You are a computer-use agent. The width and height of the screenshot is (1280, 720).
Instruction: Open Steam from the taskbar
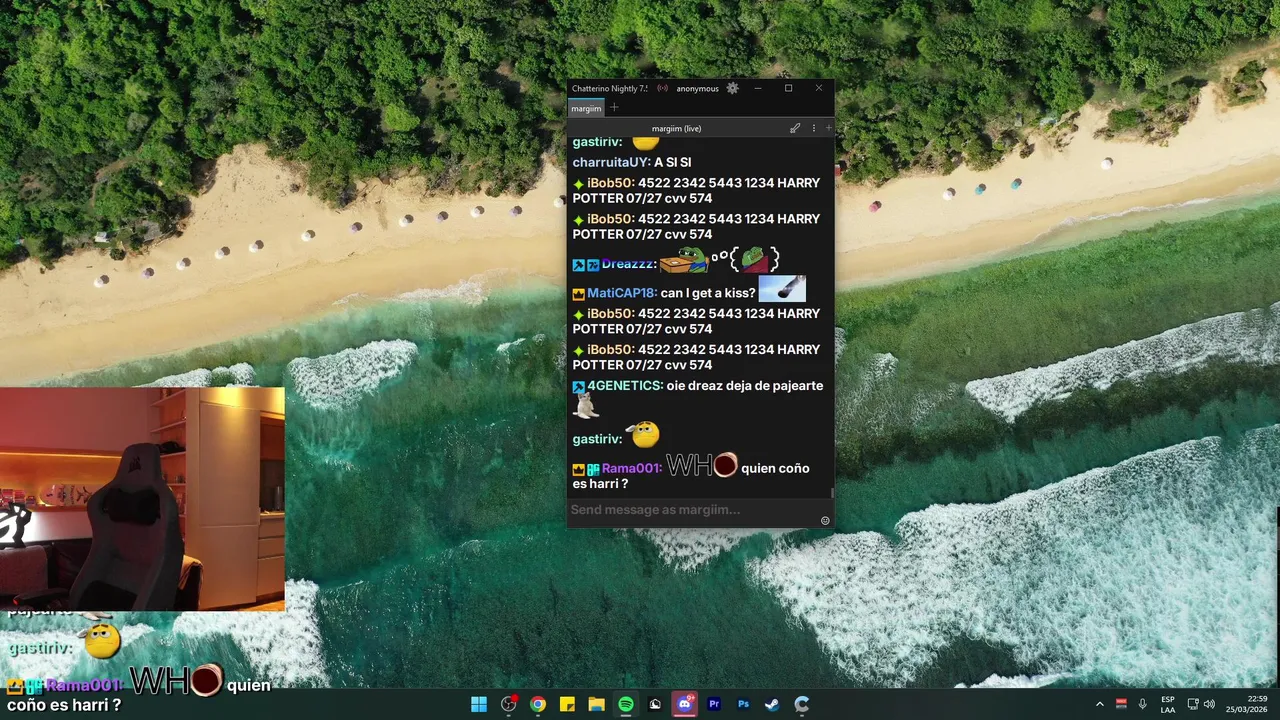(x=772, y=704)
